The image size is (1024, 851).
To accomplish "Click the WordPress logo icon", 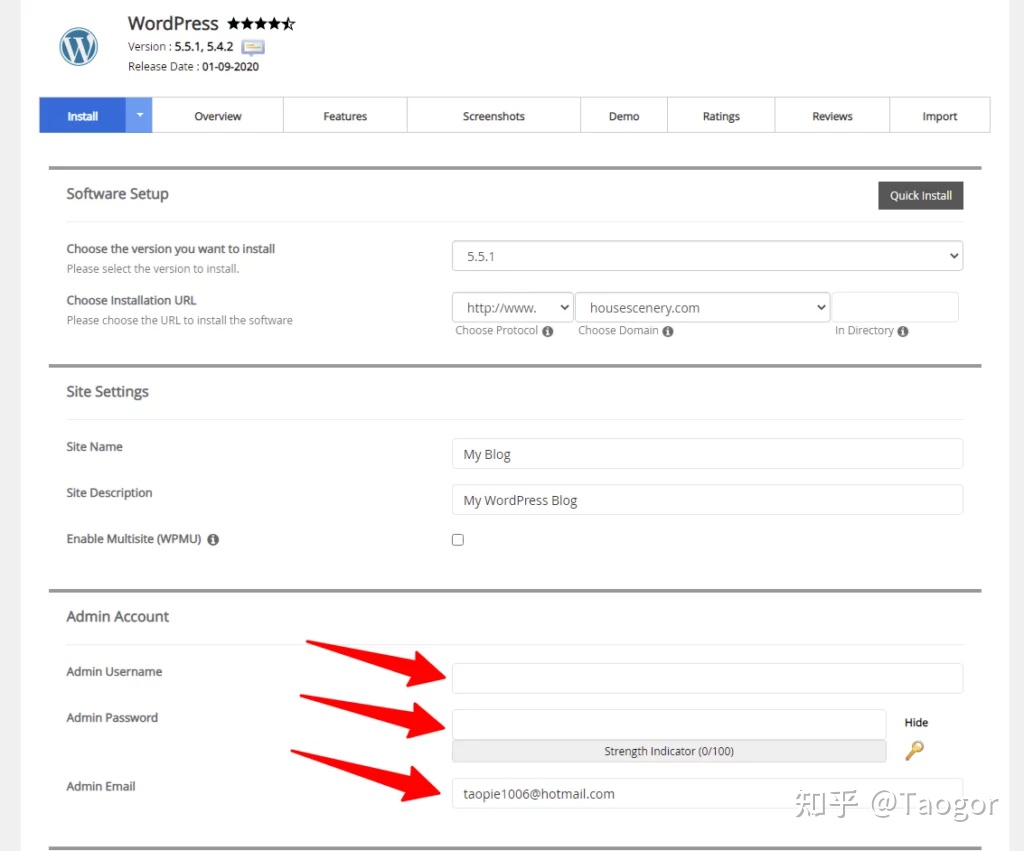I will pyautogui.click(x=78, y=46).
